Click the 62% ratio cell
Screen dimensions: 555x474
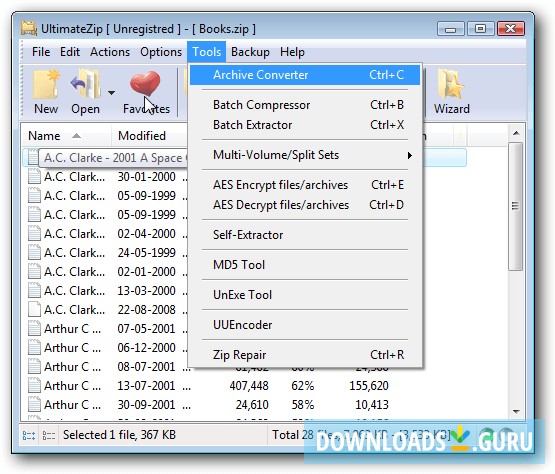click(x=303, y=386)
